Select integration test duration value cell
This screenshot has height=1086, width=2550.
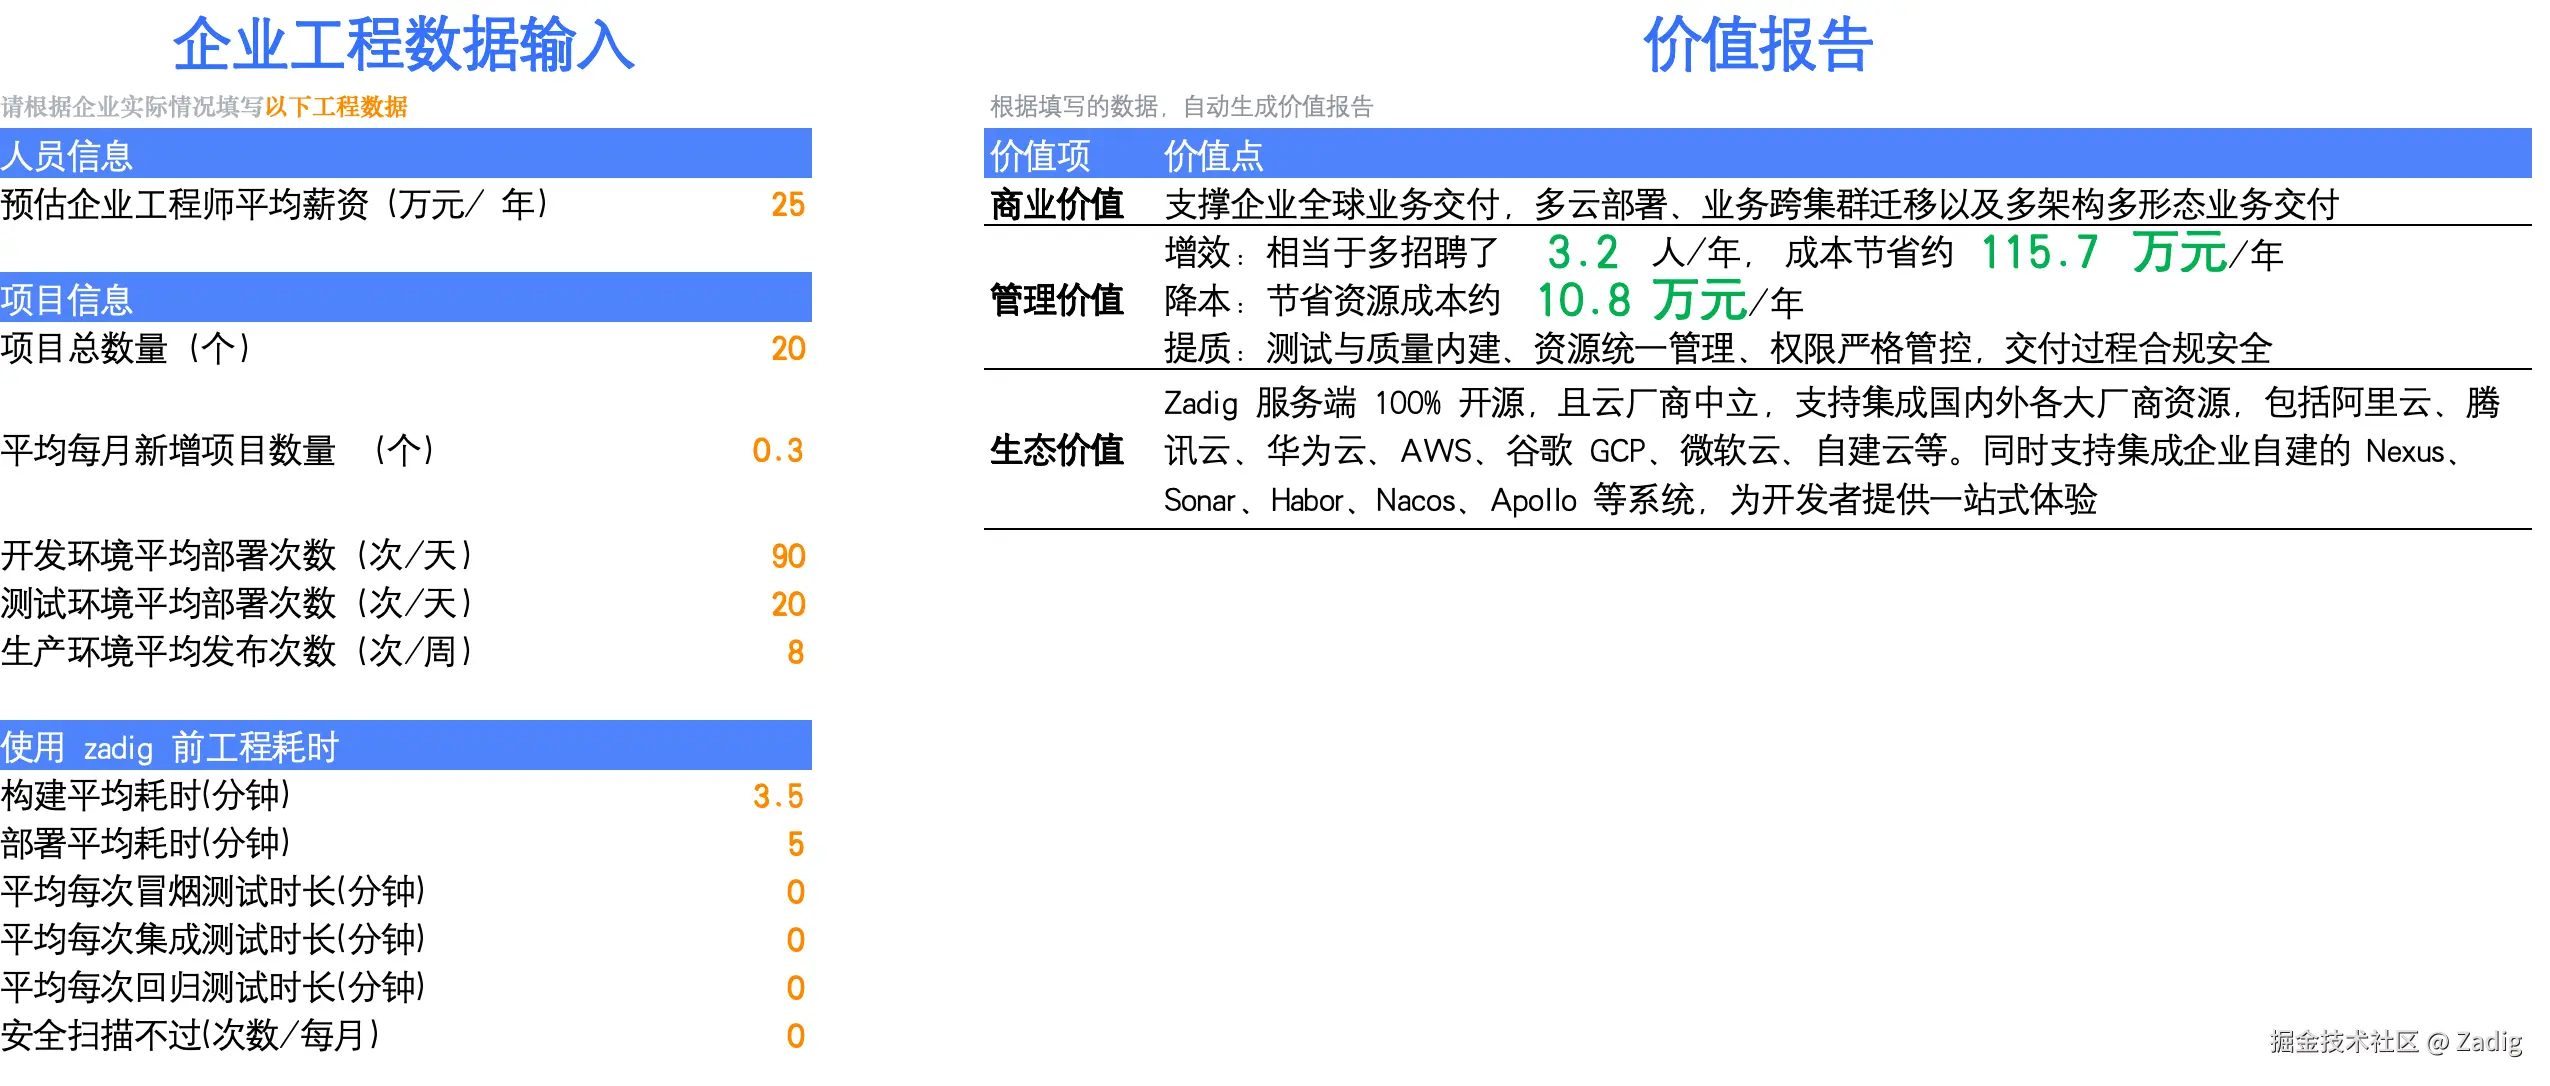pos(795,941)
